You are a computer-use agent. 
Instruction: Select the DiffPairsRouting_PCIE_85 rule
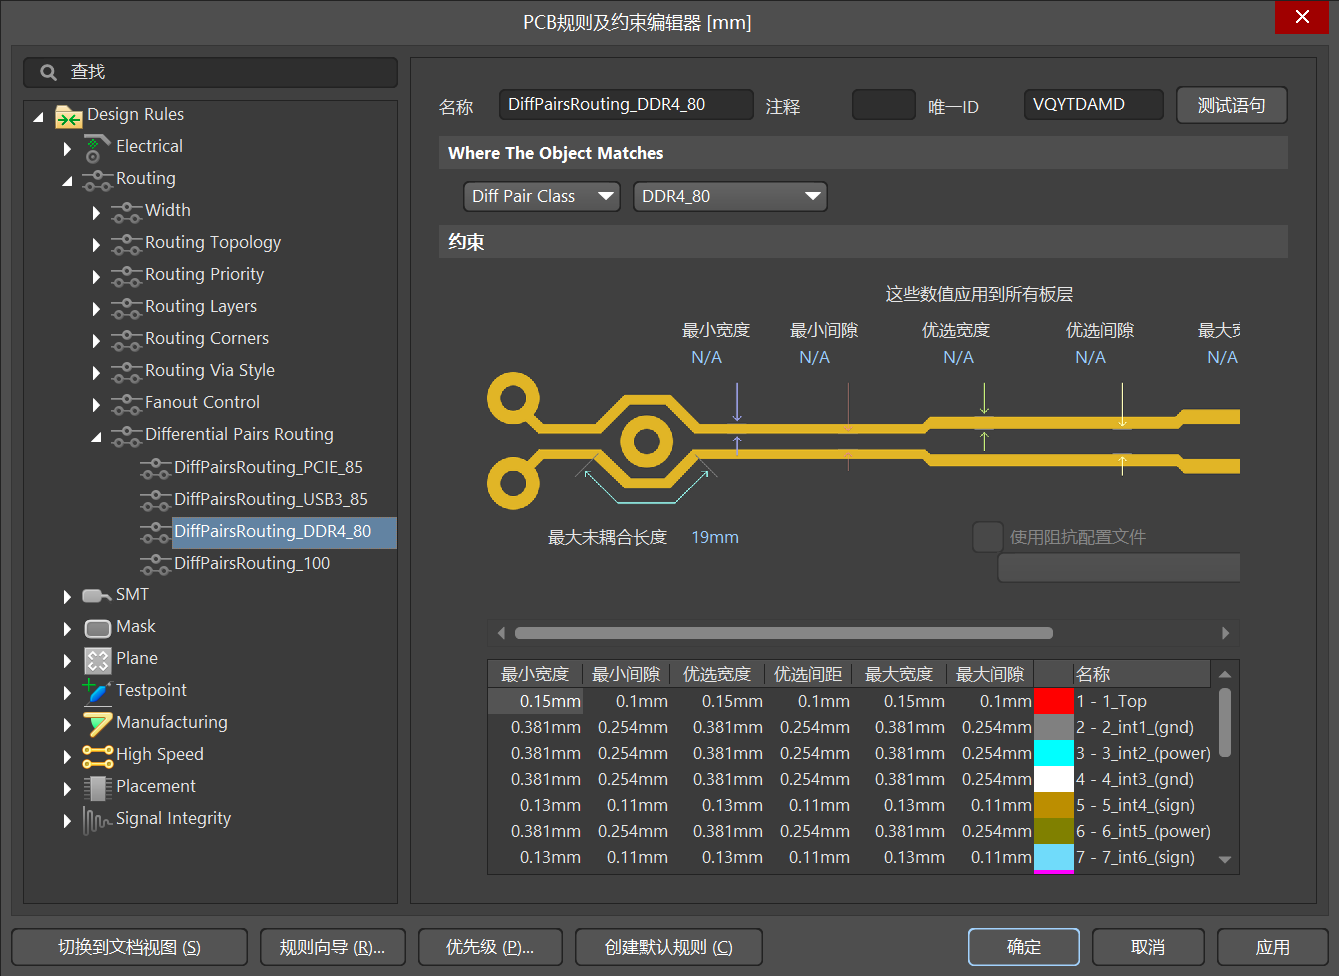click(x=267, y=467)
